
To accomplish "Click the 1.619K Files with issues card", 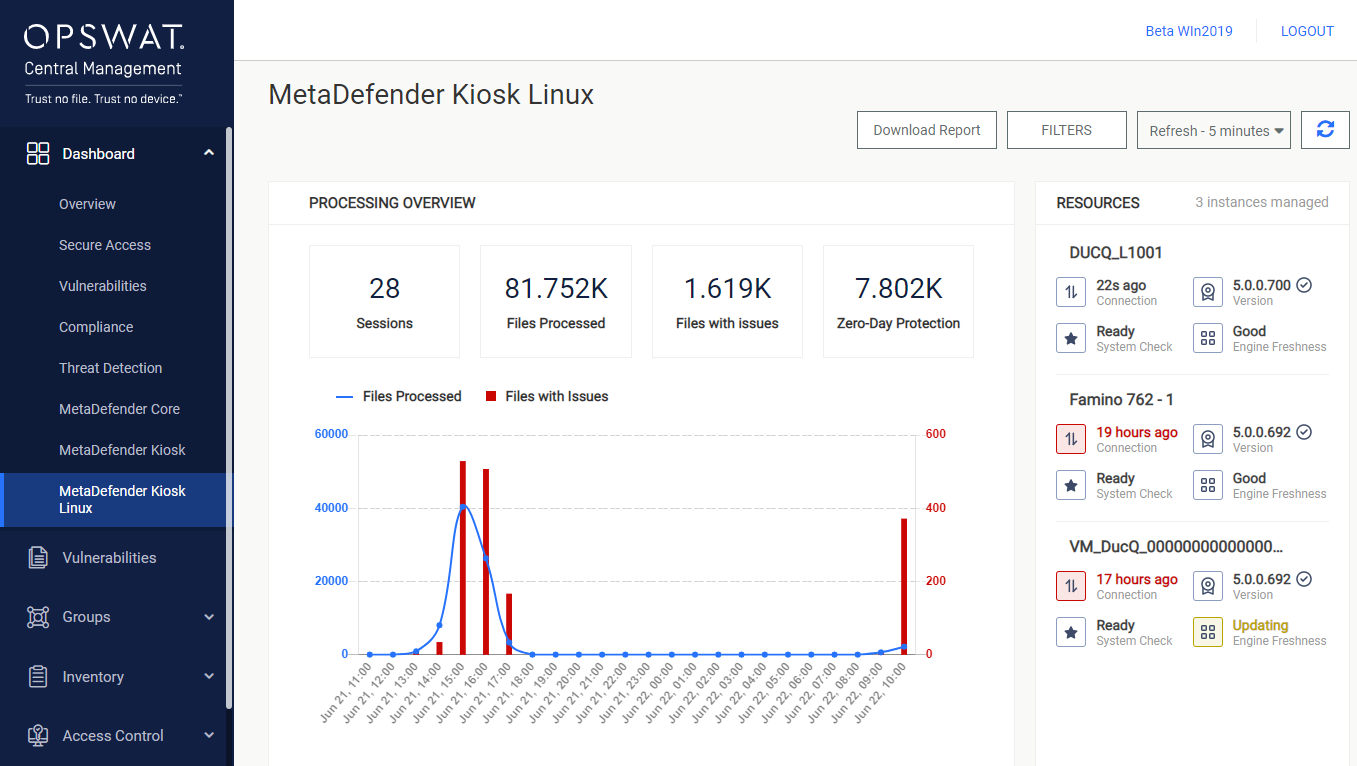I will [x=727, y=301].
